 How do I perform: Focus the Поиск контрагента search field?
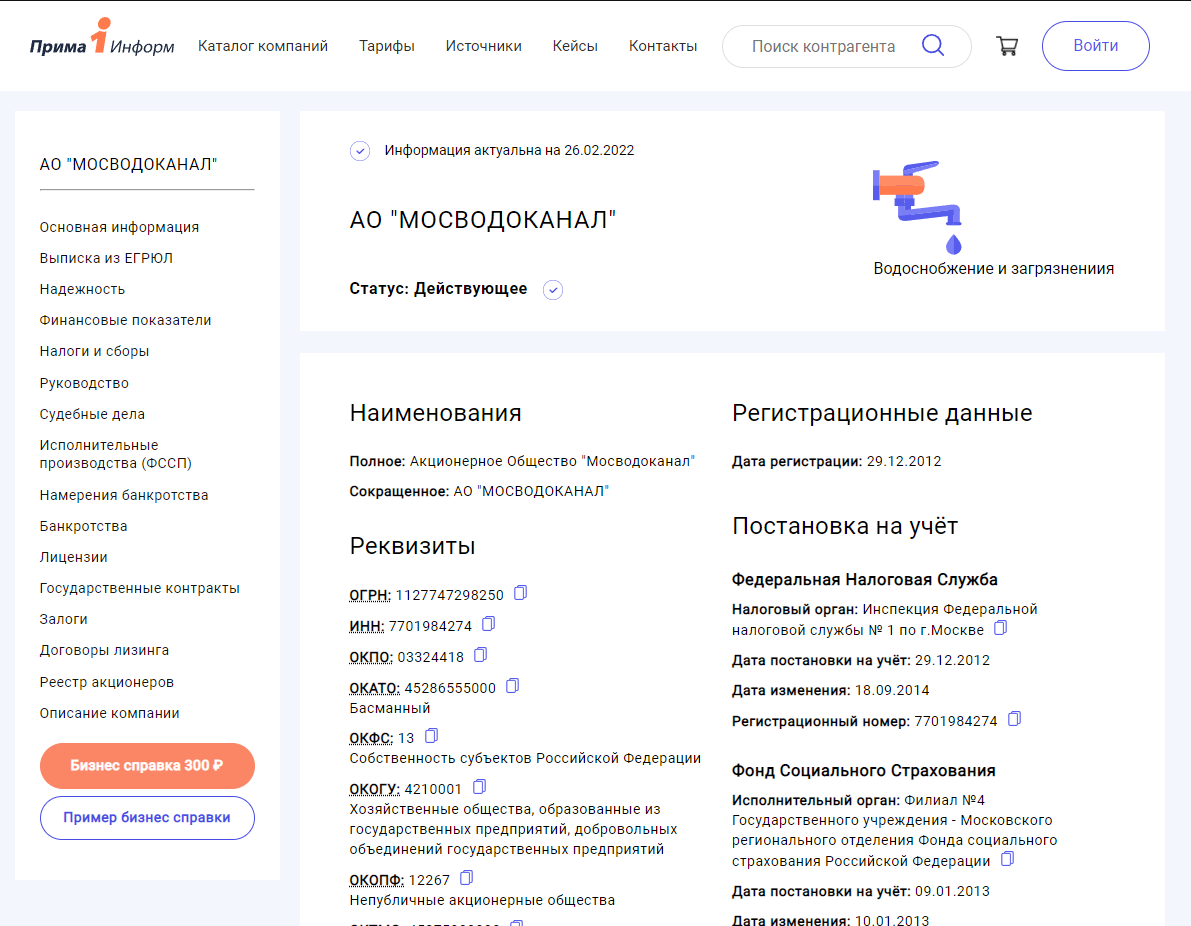(x=823, y=46)
